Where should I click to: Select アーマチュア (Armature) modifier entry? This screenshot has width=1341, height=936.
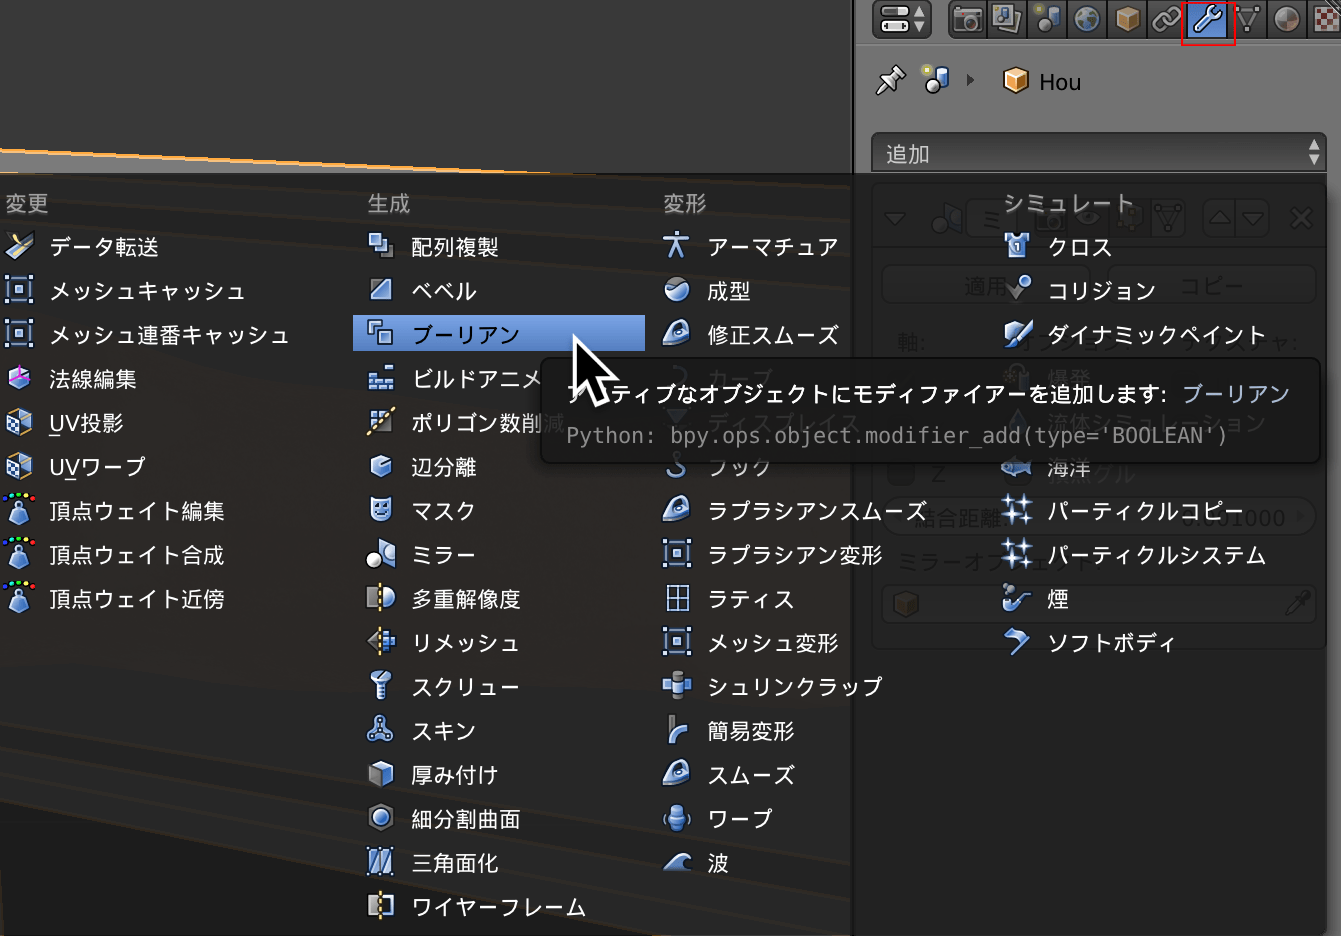coord(771,247)
